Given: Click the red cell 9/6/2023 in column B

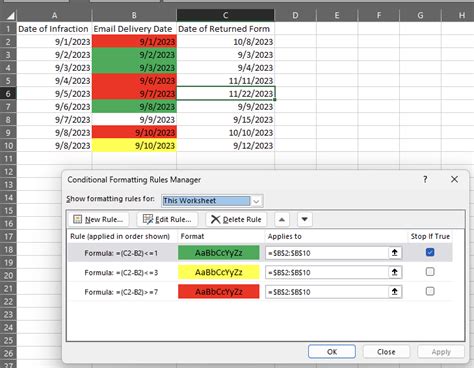Looking at the screenshot, I should click(134, 81).
